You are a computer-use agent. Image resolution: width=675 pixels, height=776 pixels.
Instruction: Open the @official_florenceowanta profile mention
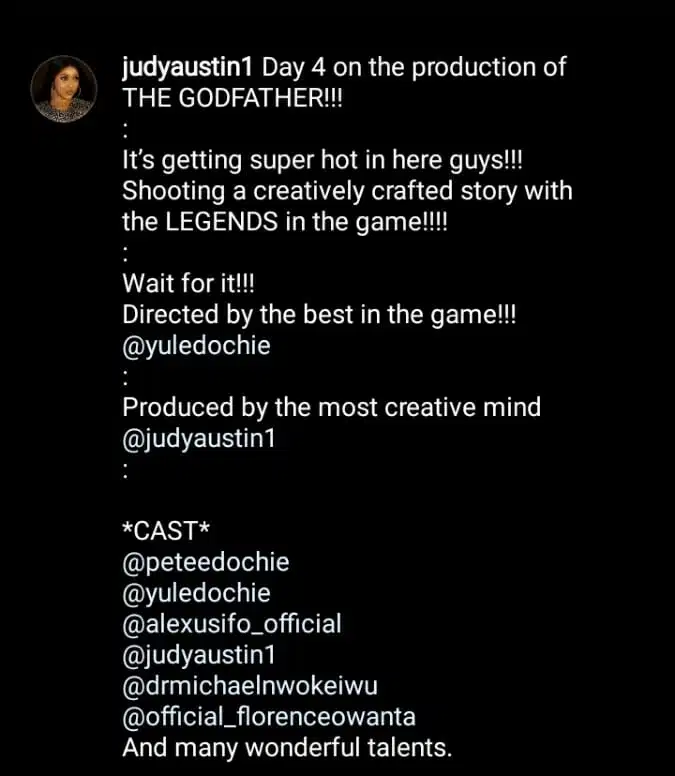point(269,717)
